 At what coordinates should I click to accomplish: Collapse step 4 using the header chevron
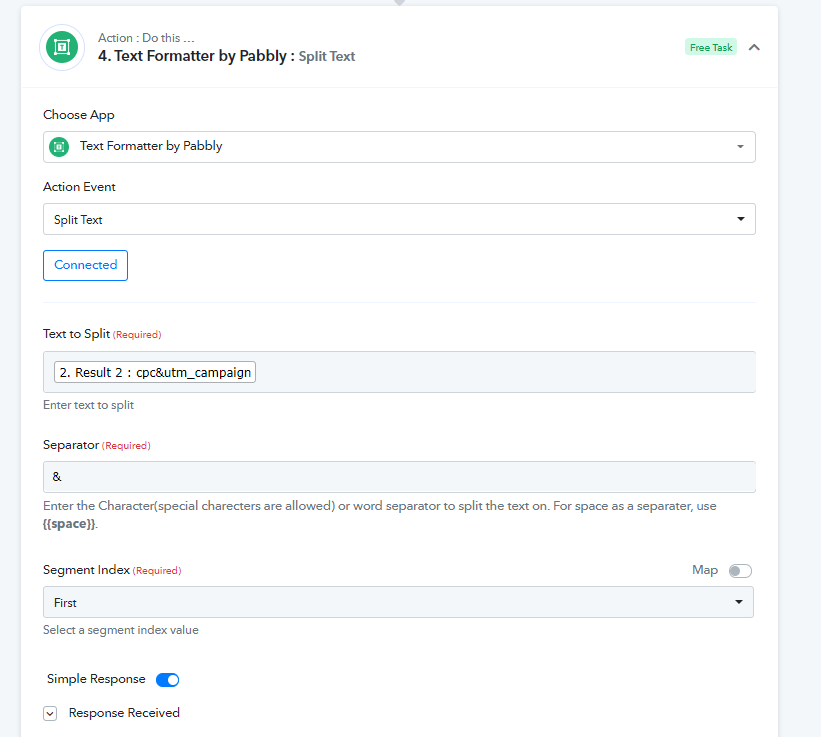tap(754, 48)
